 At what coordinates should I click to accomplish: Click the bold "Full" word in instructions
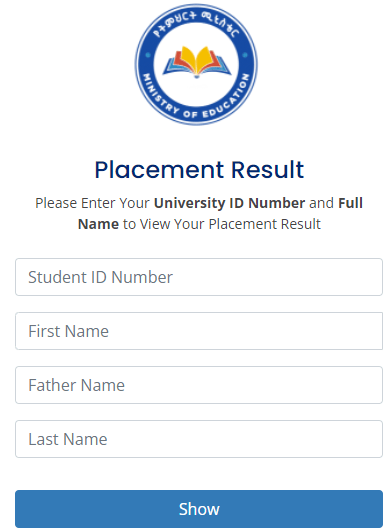click(x=350, y=203)
